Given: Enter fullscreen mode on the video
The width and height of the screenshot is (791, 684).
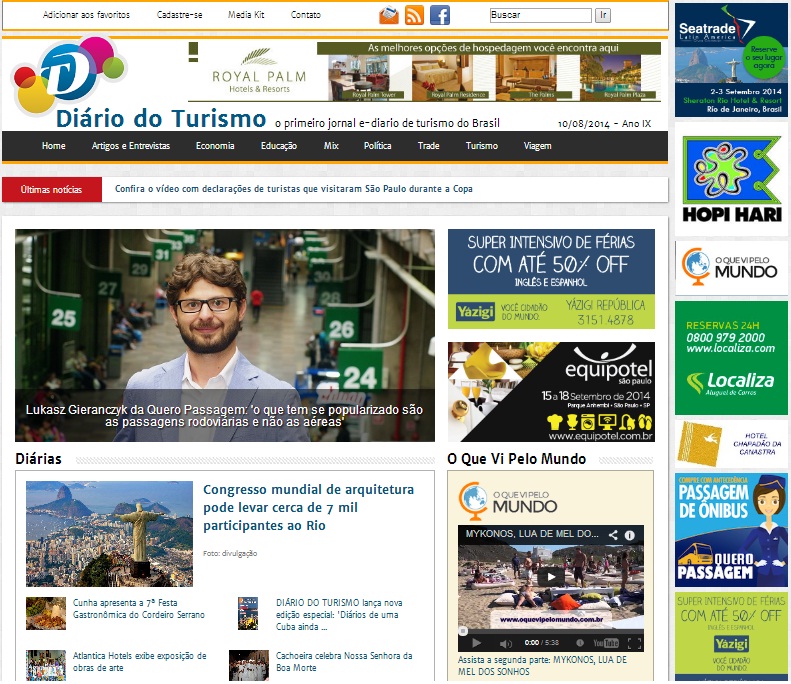Looking at the screenshot, I should click(x=635, y=643).
